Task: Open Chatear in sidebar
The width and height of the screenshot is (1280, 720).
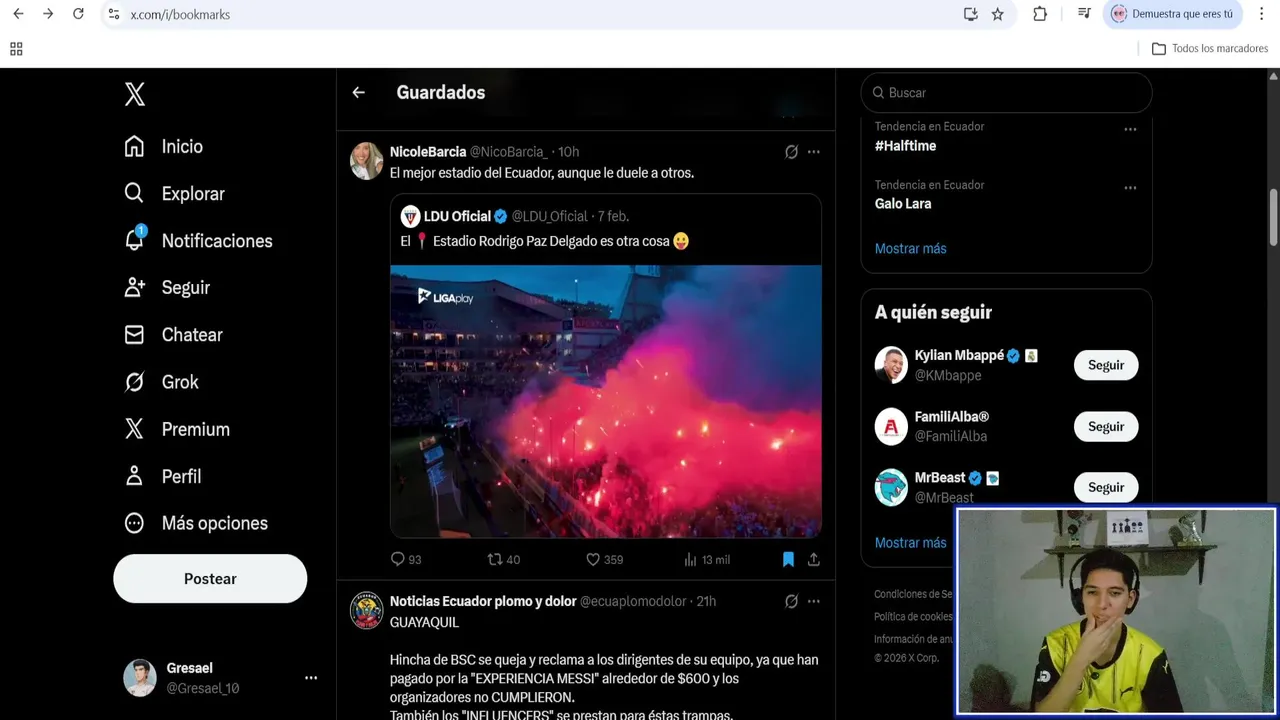Action: [x=173, y=334]
